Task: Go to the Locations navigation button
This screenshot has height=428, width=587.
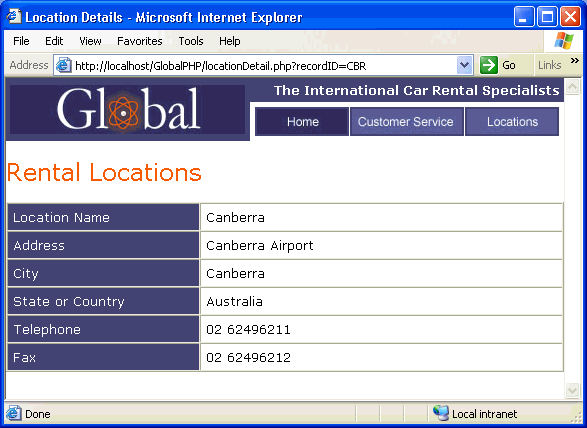Action: tap(512, 122)
